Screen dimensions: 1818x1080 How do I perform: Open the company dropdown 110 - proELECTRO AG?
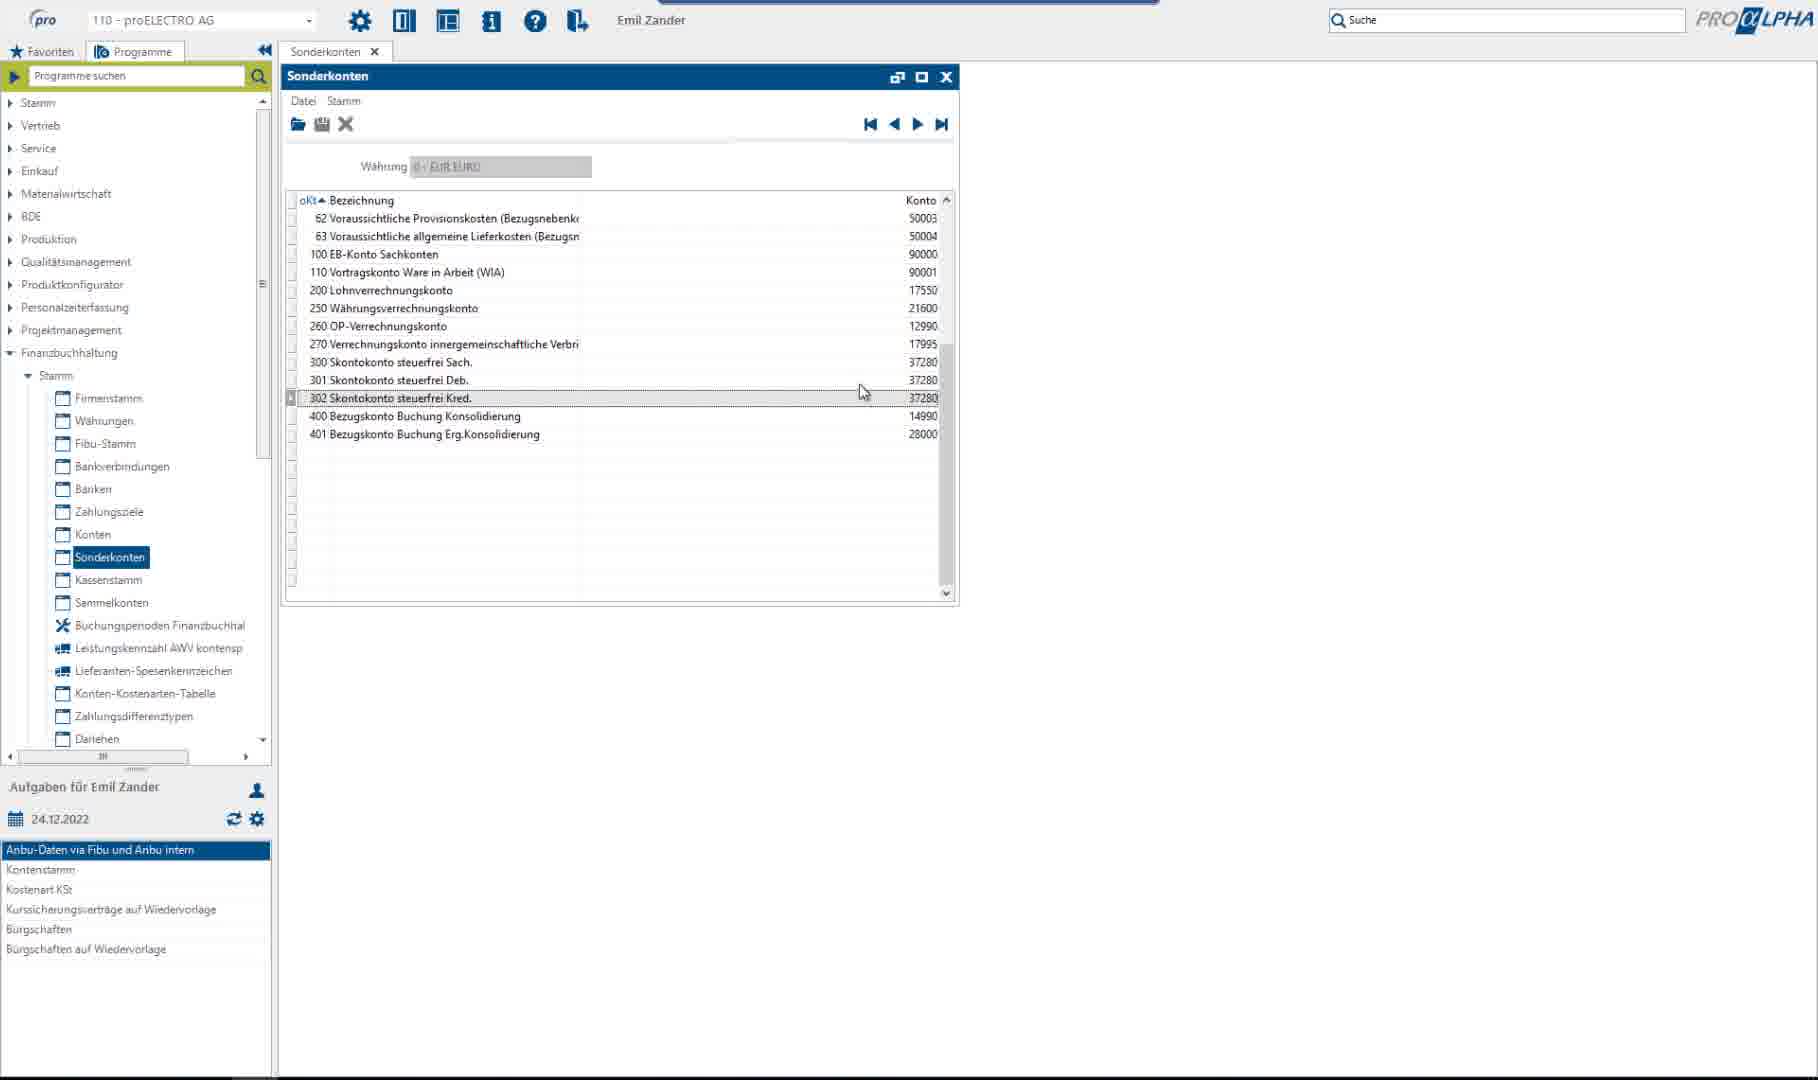point(309,20)
